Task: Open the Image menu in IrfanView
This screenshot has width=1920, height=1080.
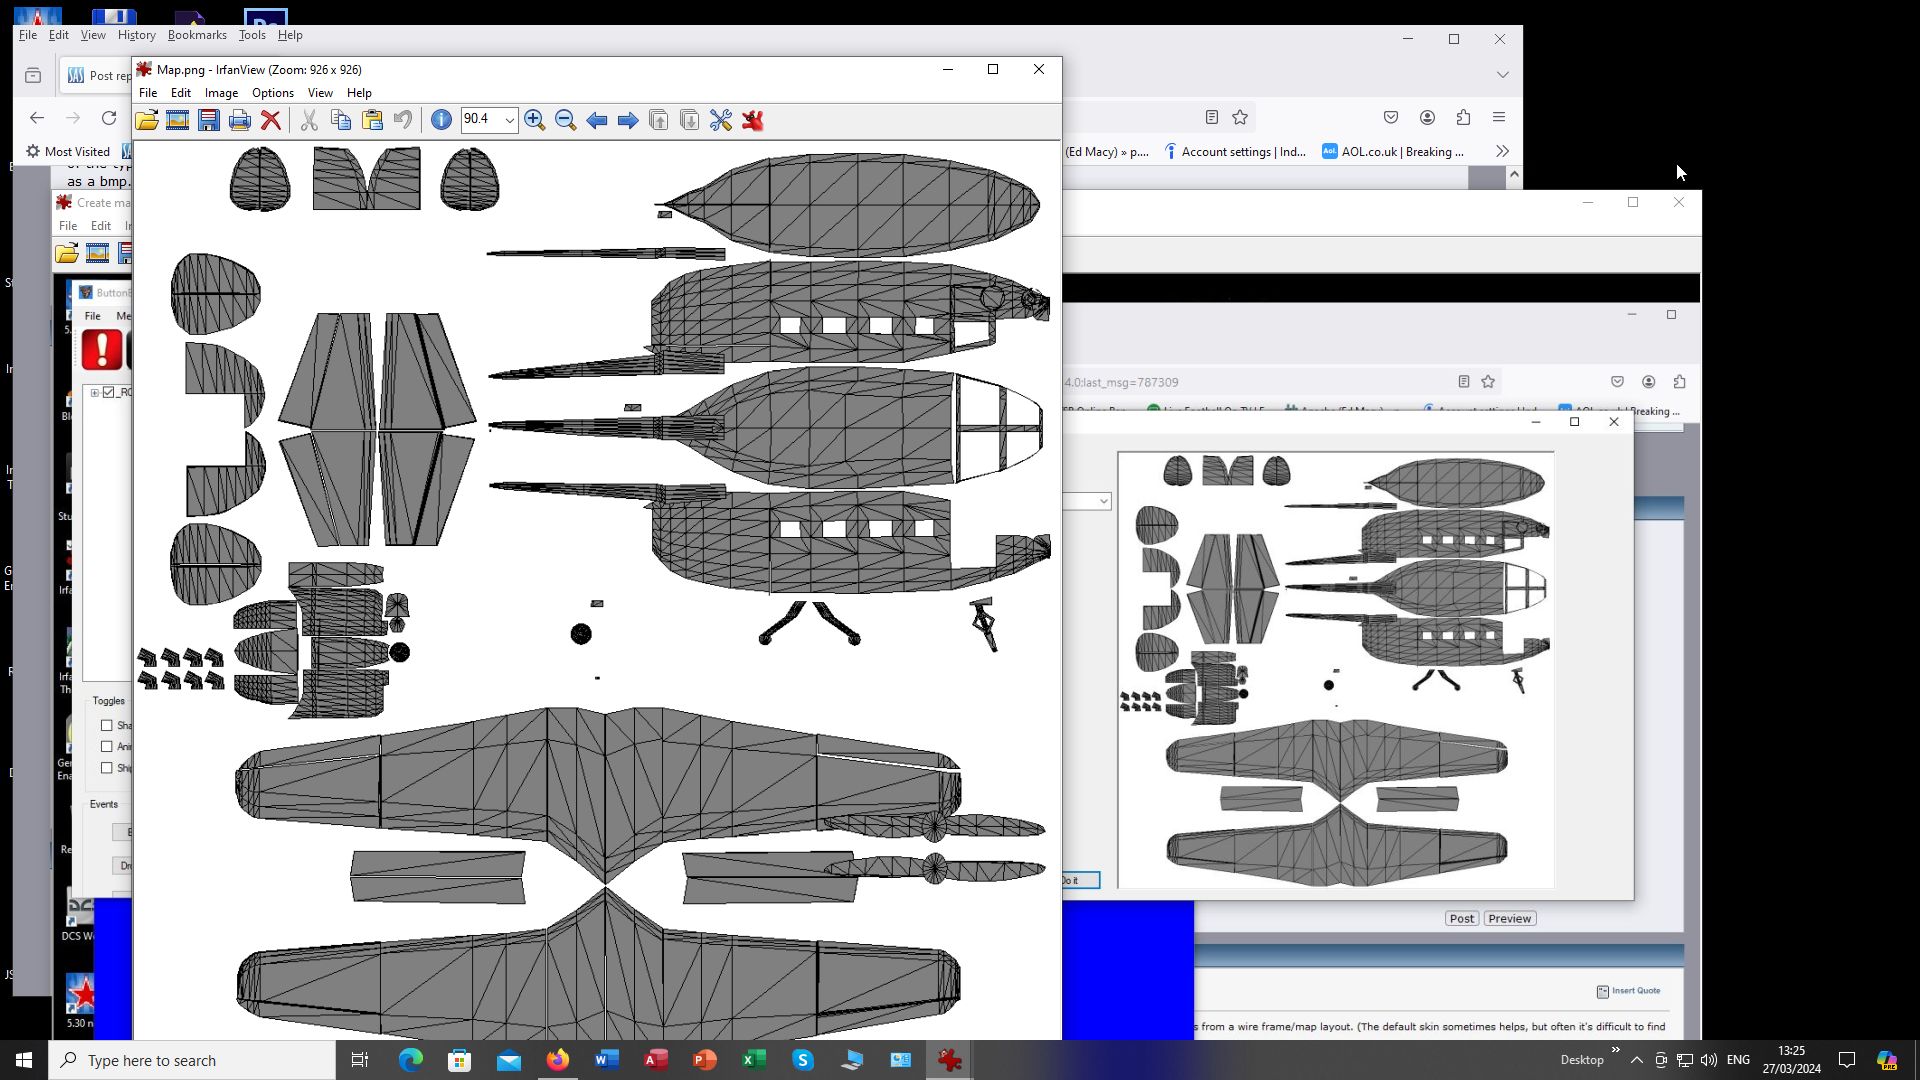Action: (221, 93)
